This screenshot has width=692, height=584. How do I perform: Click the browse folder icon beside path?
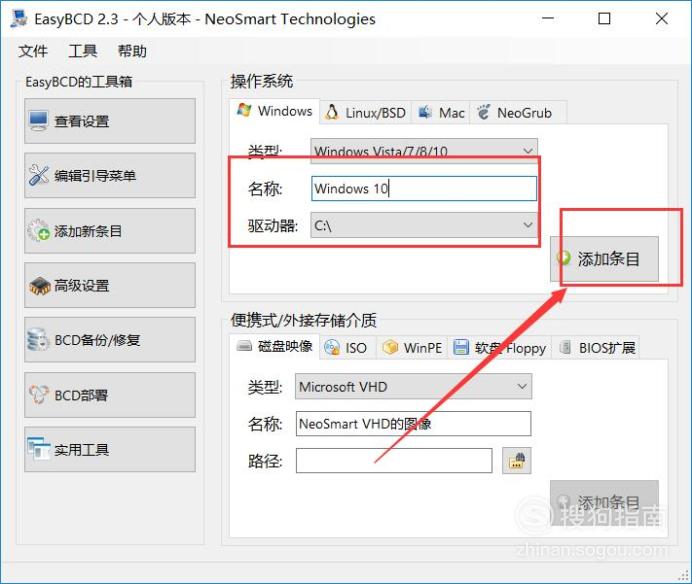pyautogui.click(x=517, y=461)
